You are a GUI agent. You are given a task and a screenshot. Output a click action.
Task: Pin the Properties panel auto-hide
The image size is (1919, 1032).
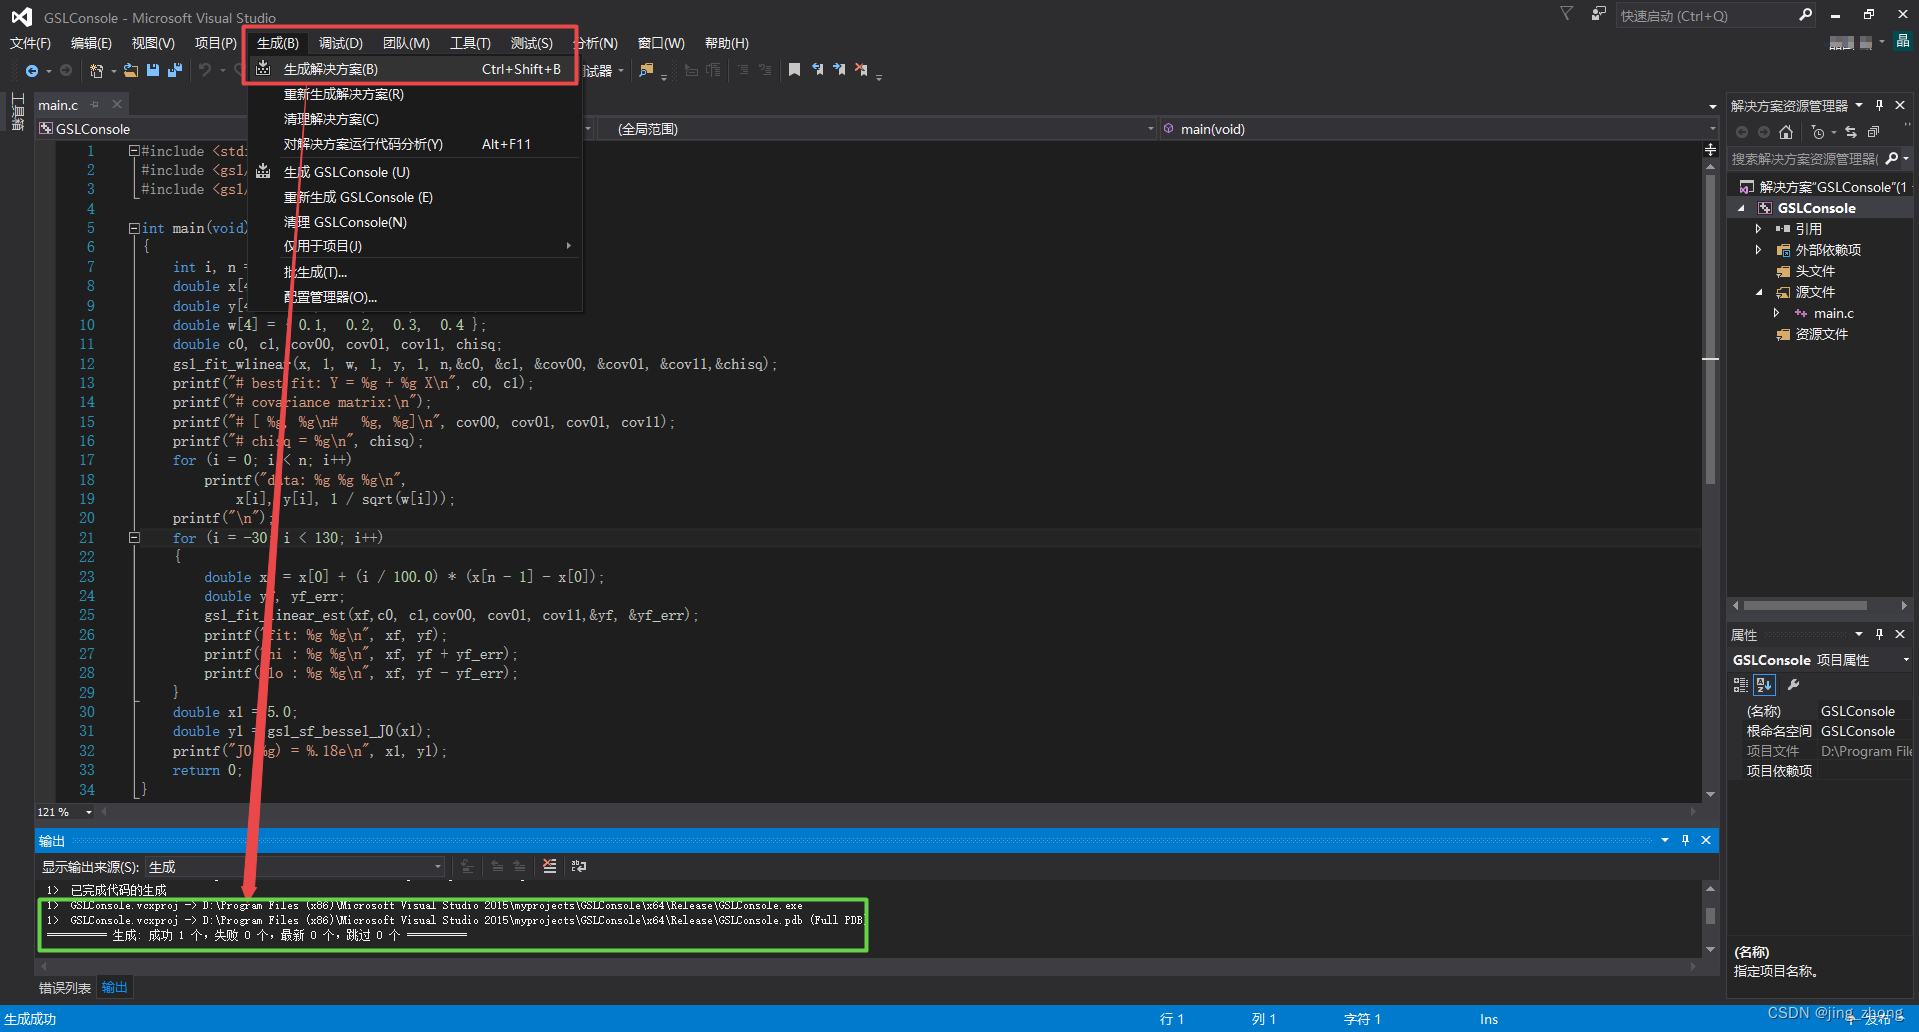pyautogui.click(x=1879, y=634)
